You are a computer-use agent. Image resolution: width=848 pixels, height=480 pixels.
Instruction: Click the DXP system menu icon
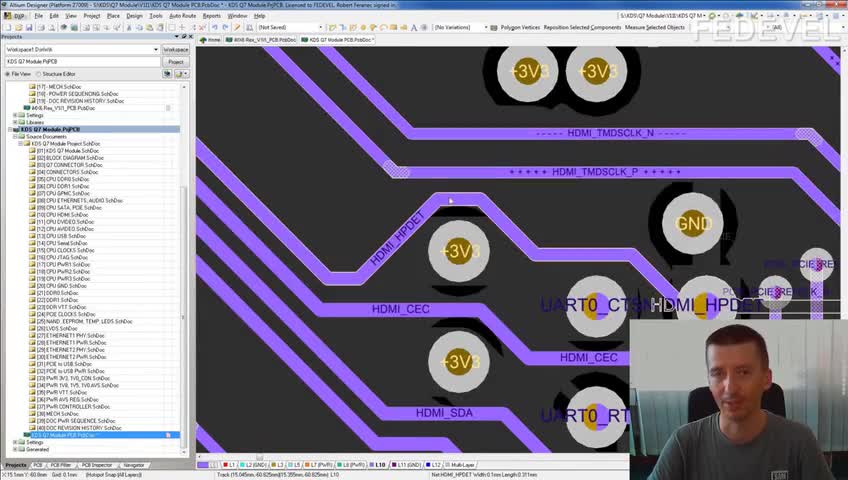[x=15, y=16]
